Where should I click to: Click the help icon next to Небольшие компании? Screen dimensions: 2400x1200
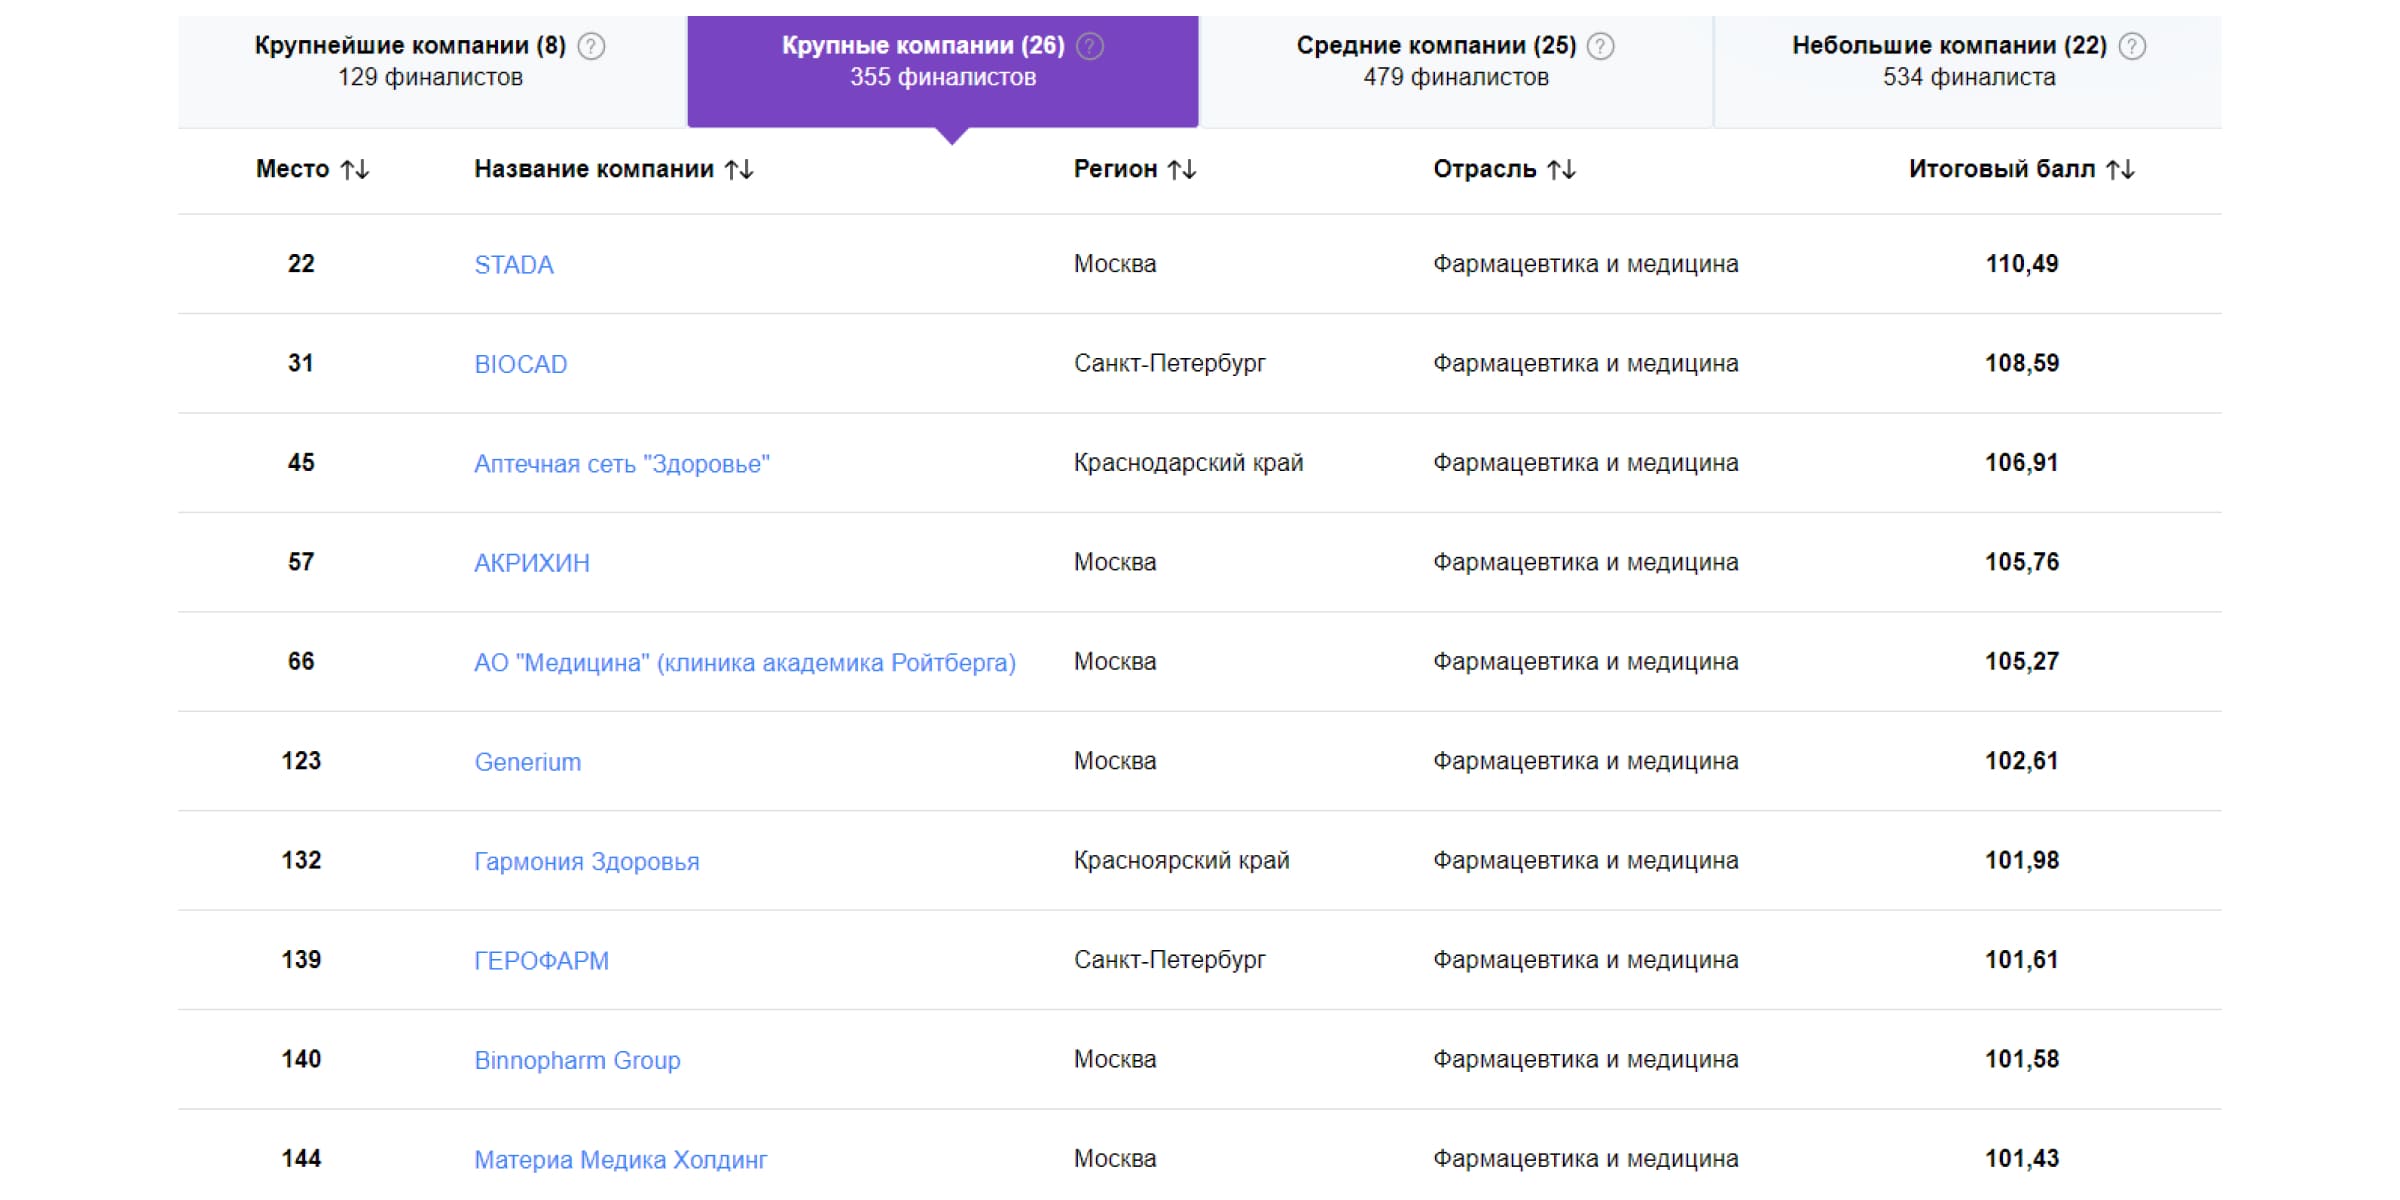(2131, 44)
